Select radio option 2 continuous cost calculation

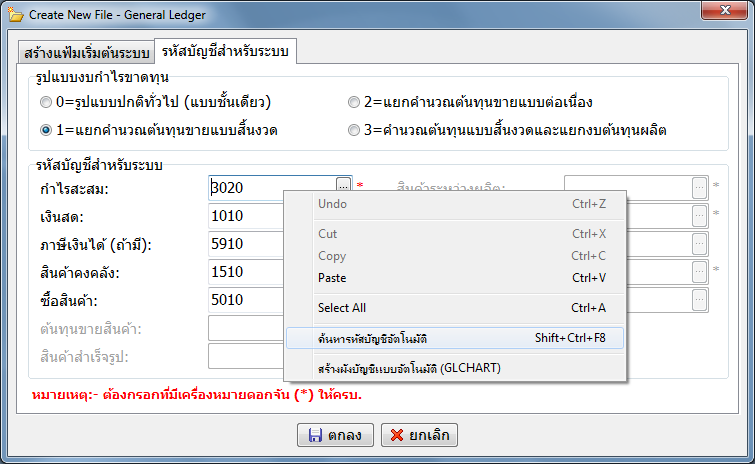point(354,102)
